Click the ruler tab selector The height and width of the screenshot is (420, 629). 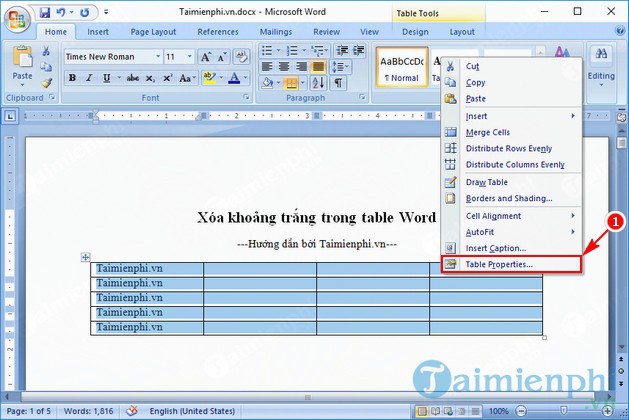click(x=10, y=116)
